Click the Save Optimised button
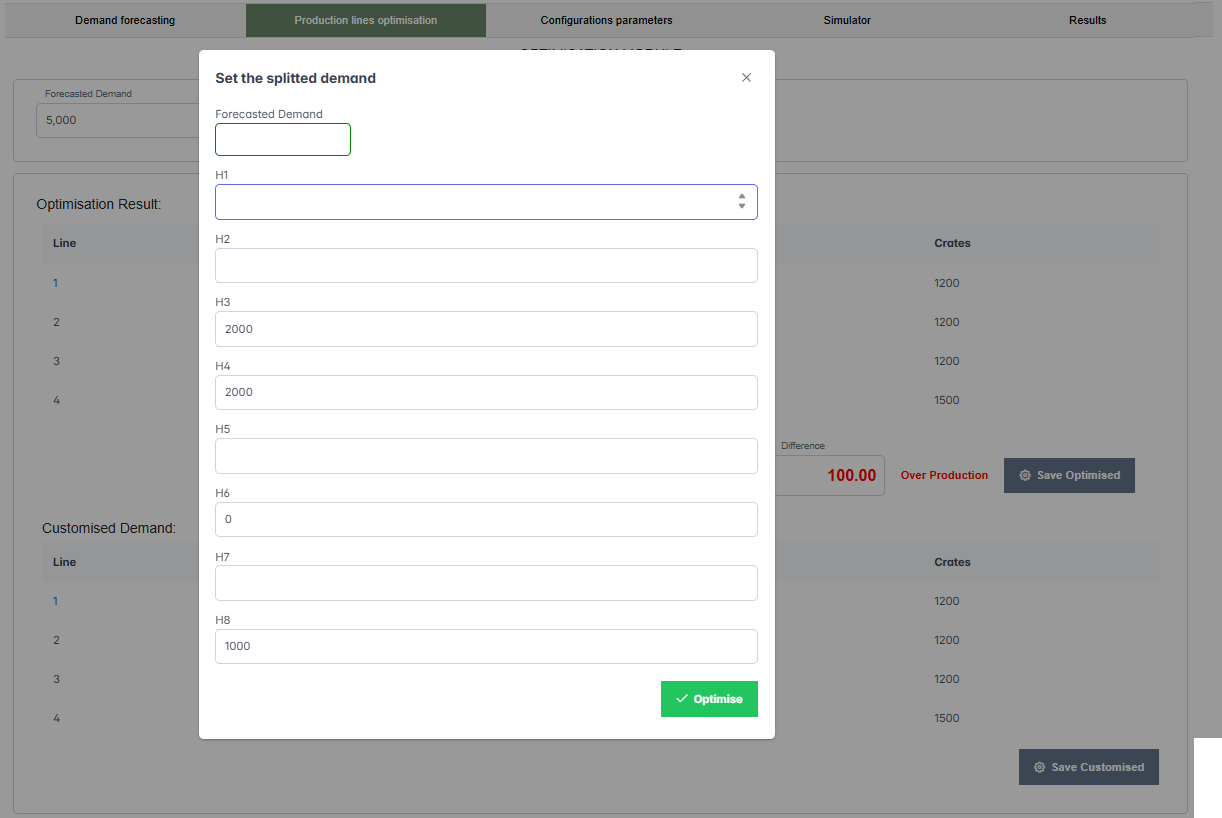 [x=1069, y=475]
